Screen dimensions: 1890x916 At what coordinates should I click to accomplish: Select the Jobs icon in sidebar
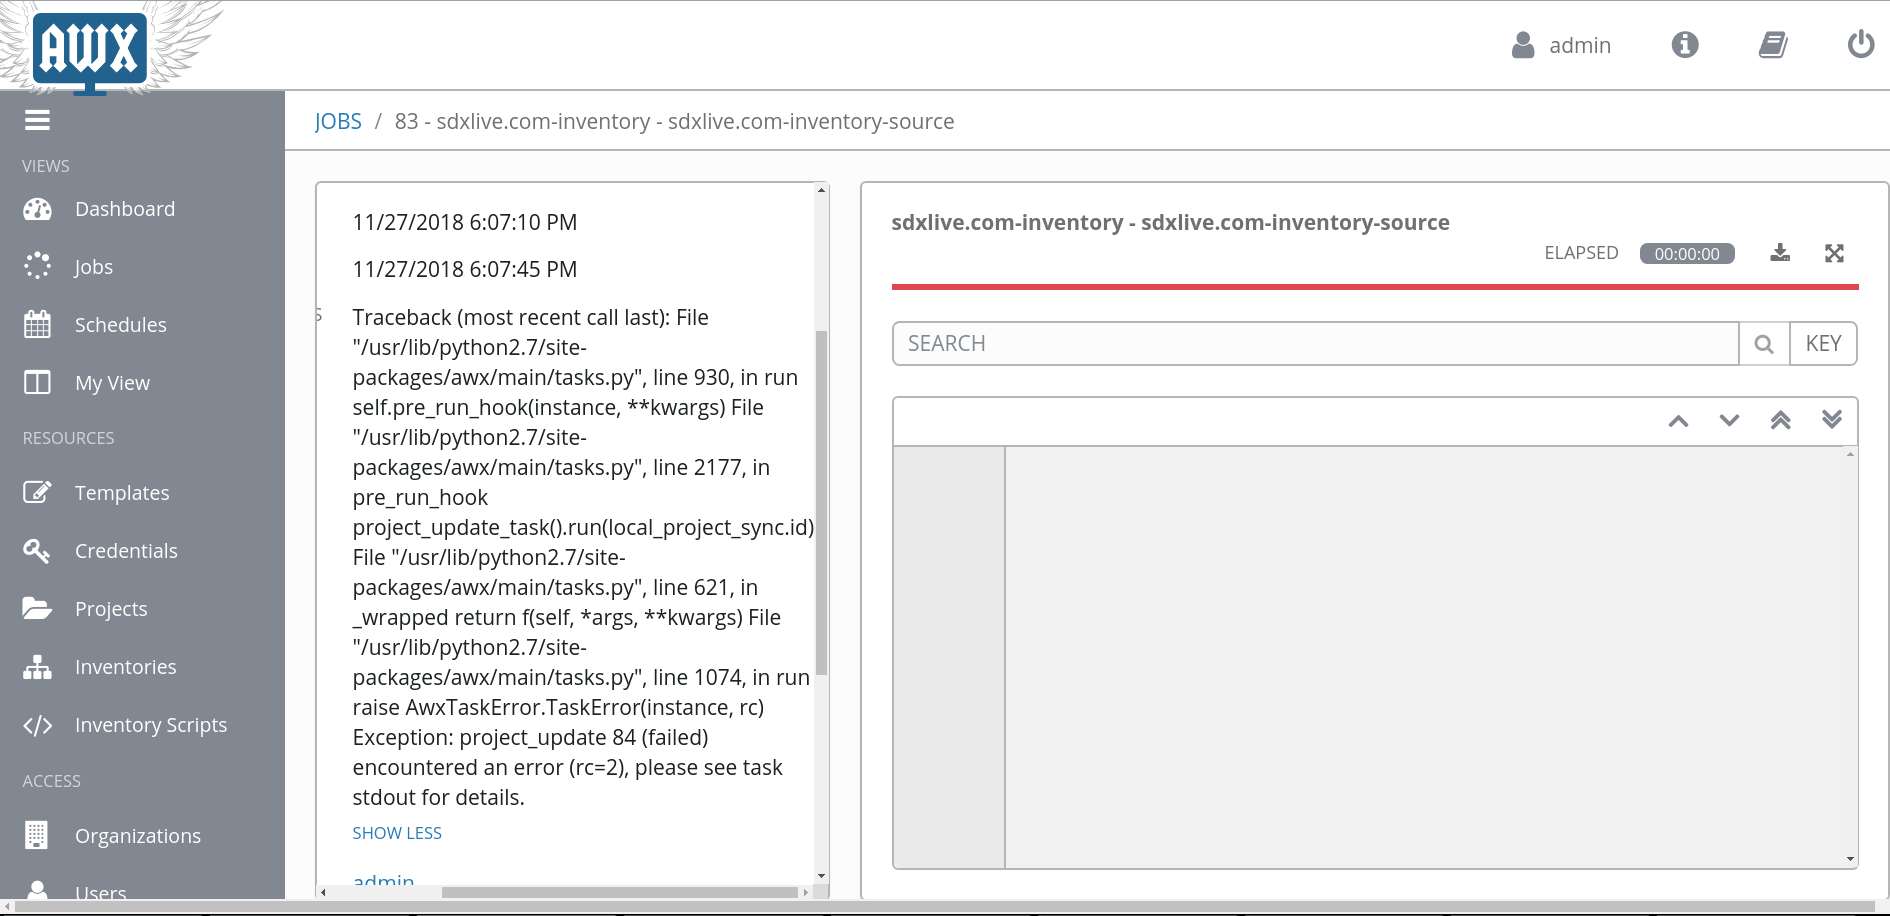tap(93, 266)
